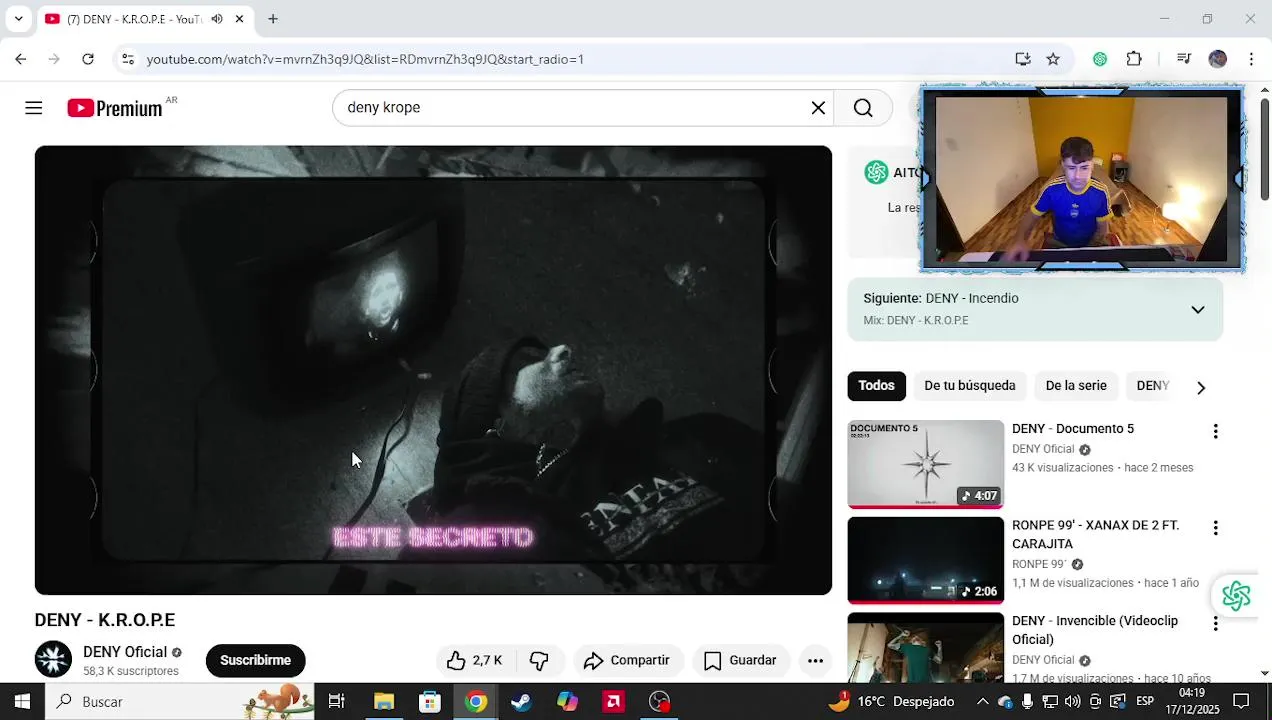Clear the search text with the X icon
Viewport: 1272px width, 720px height.
click(x=818, y=108)
